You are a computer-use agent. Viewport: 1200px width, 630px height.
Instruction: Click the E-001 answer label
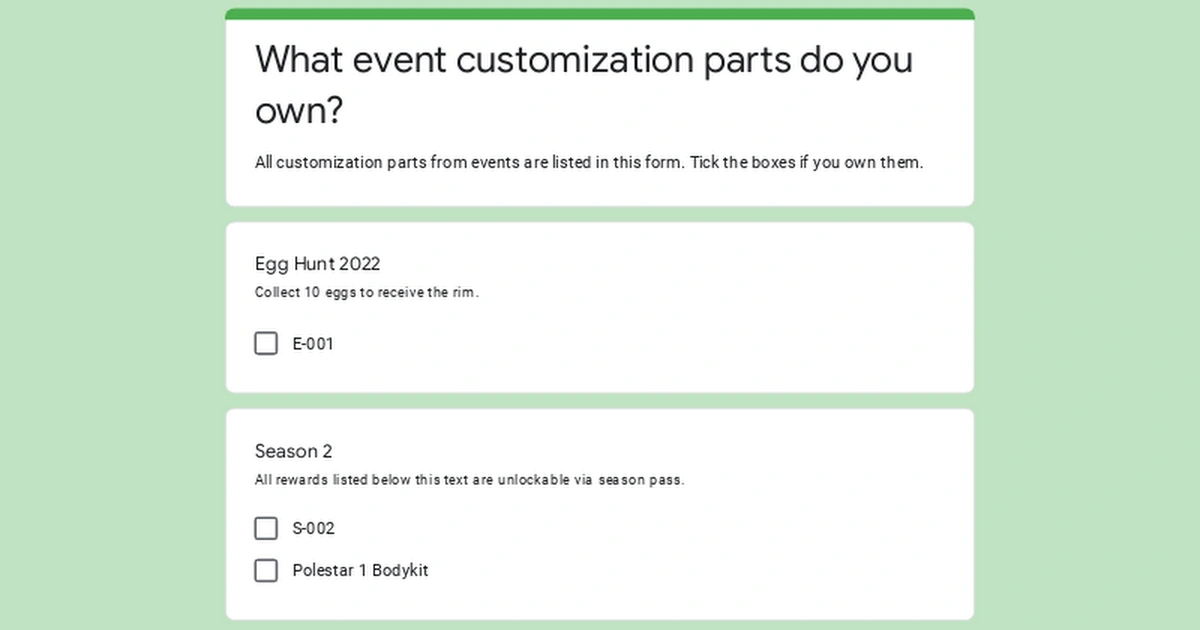click(313, 343)
